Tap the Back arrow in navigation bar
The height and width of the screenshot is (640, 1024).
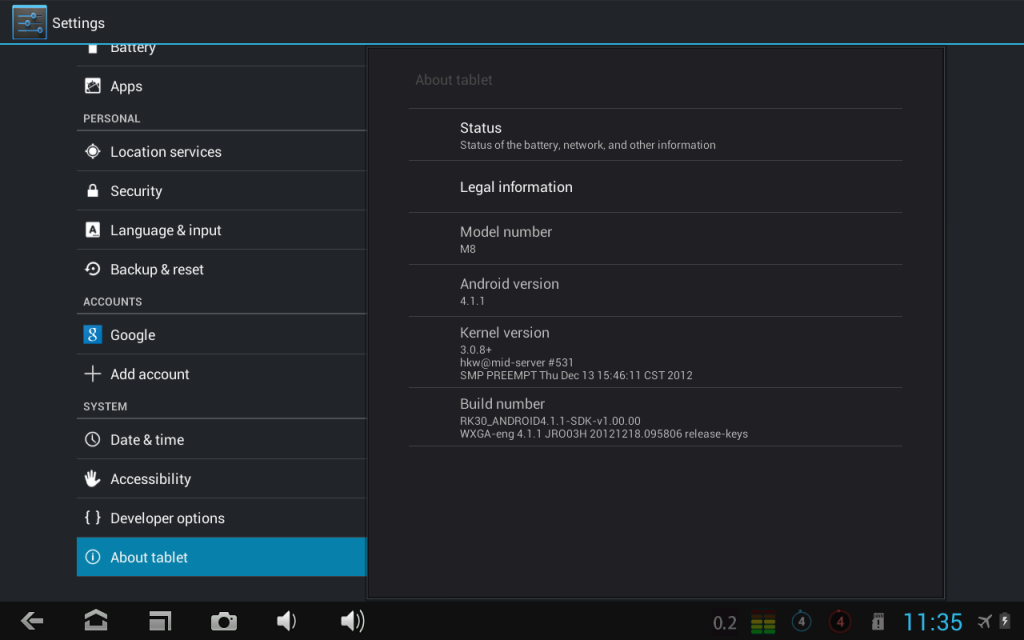(32, 620)
